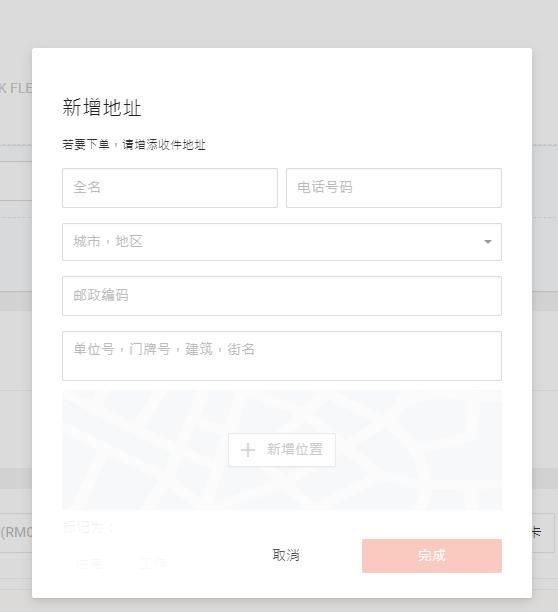Click the dimmed K FLE text behind dialog

tap(16, 88)
